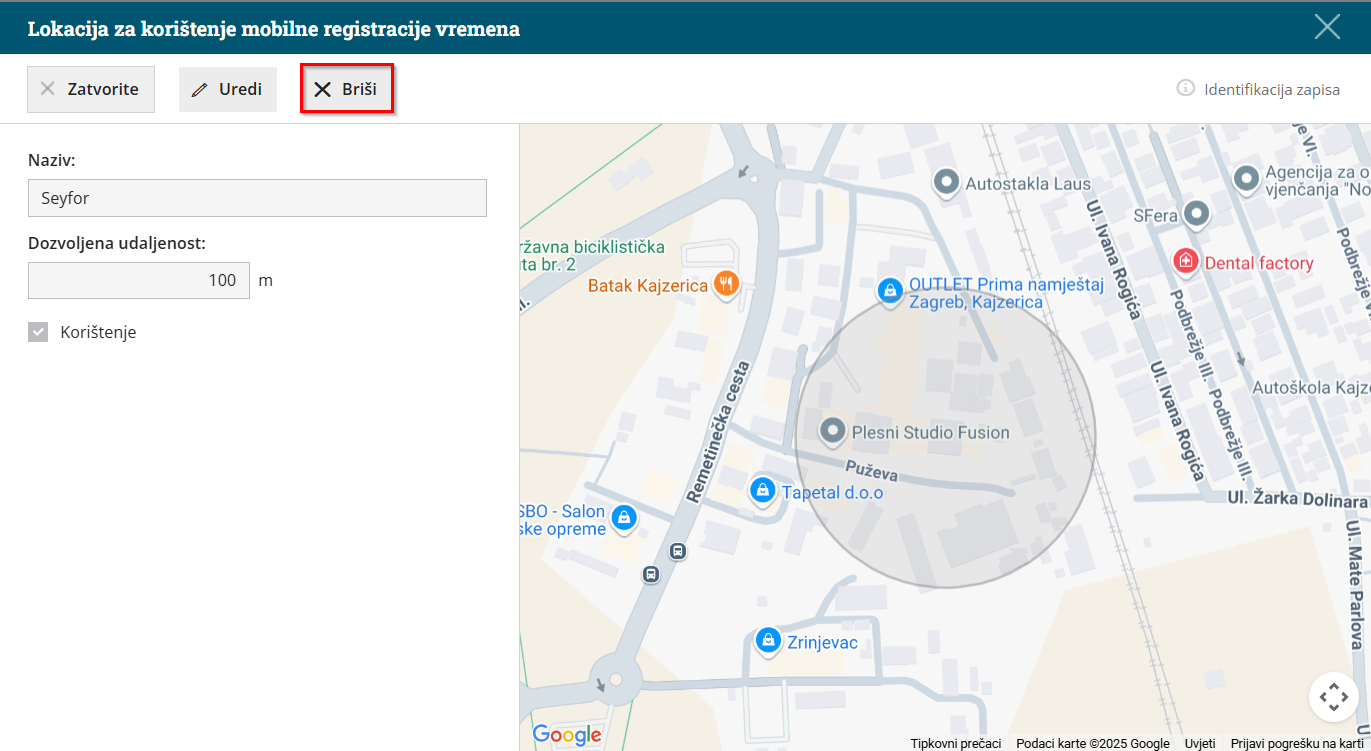
Task: Close the dialog with the X icon
Action: [x=1327, y=27]
